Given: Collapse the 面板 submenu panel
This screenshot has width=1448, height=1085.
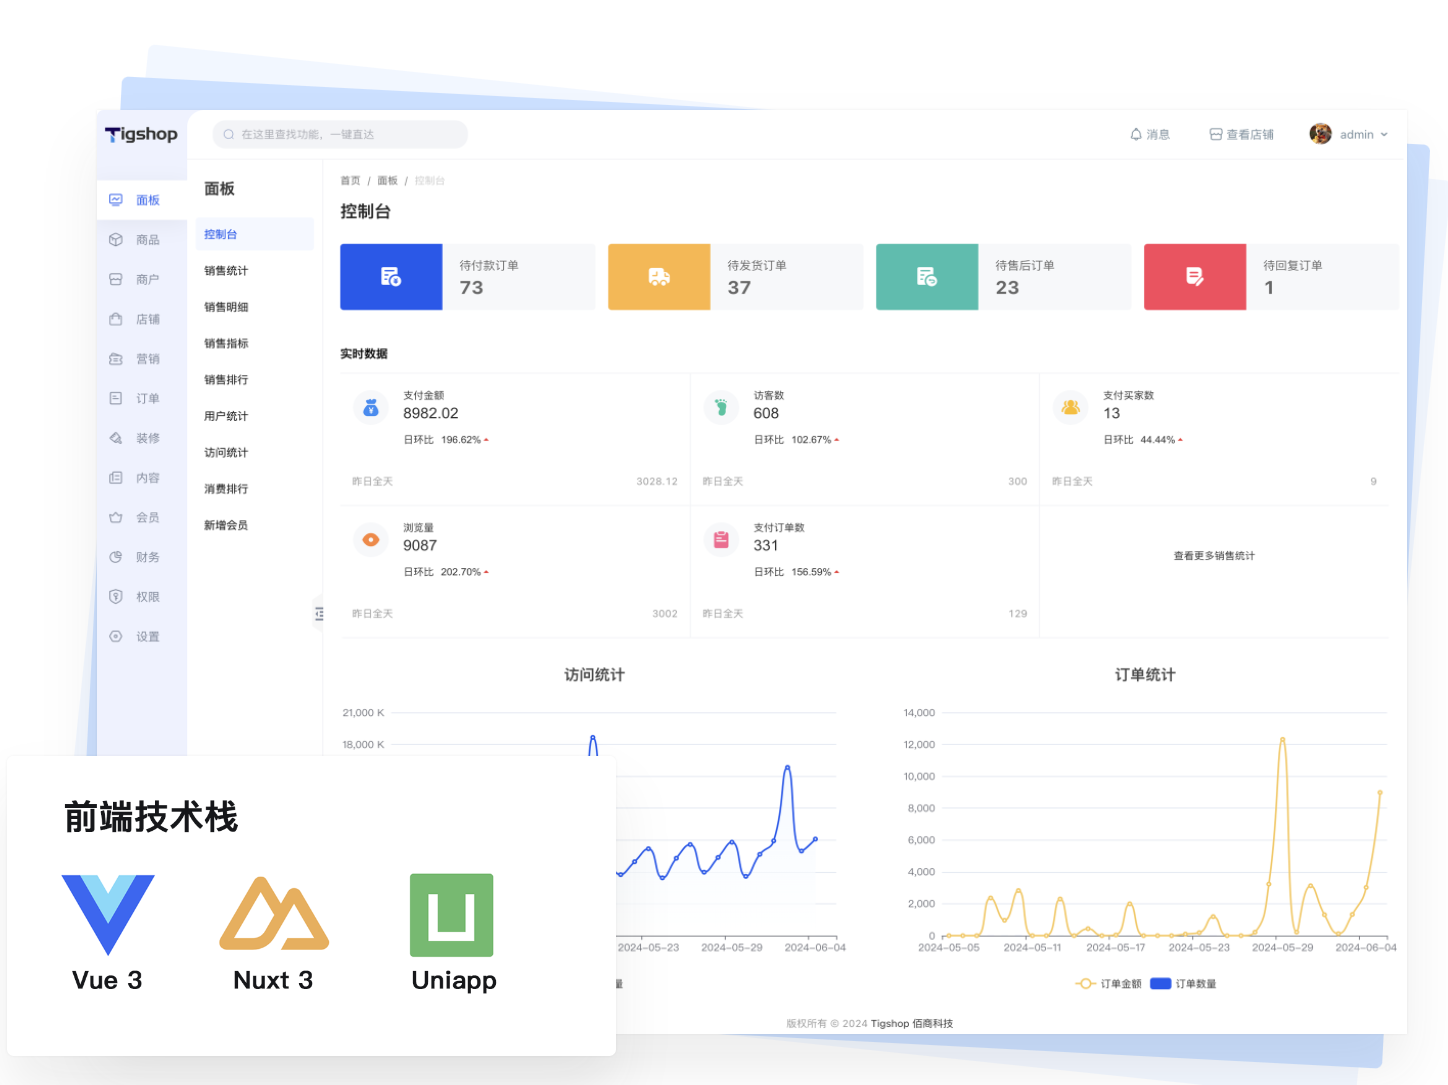Looking at the screenshot, I should (x=319, y=613).
